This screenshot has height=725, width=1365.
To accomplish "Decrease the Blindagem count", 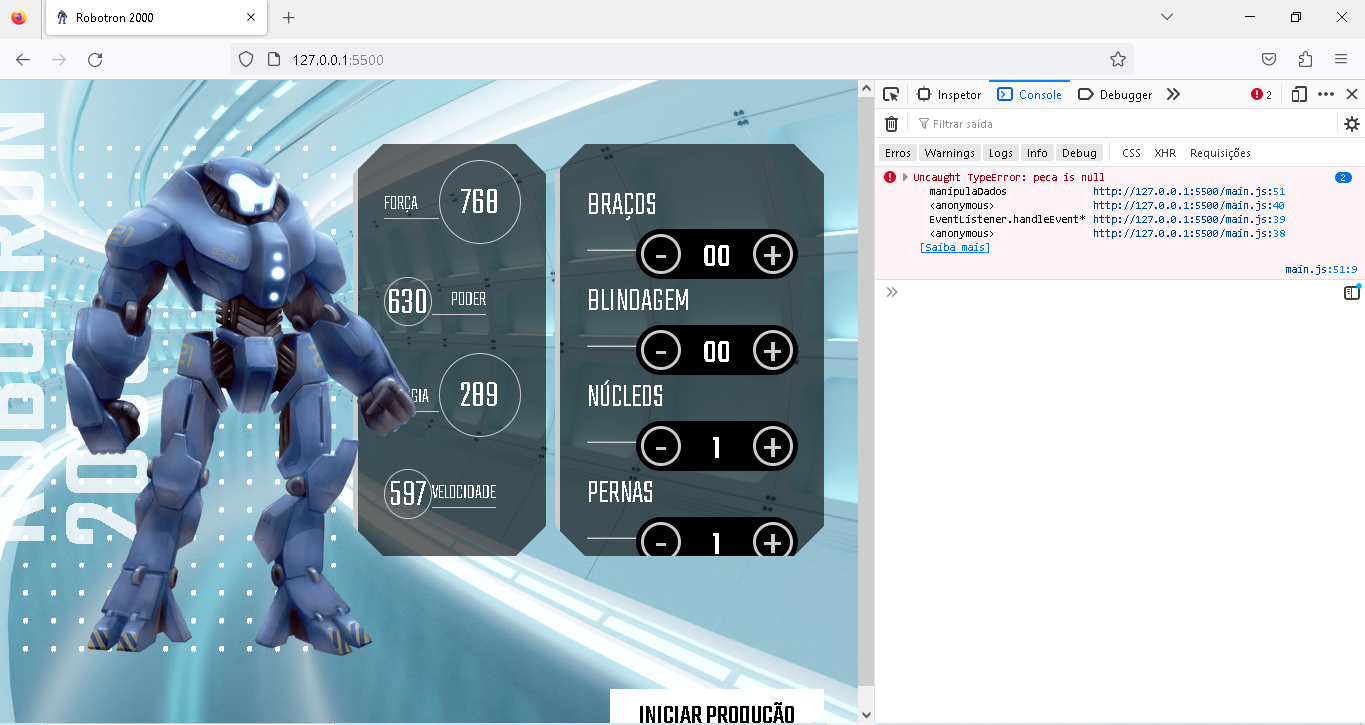I will (x=660, y=351).
